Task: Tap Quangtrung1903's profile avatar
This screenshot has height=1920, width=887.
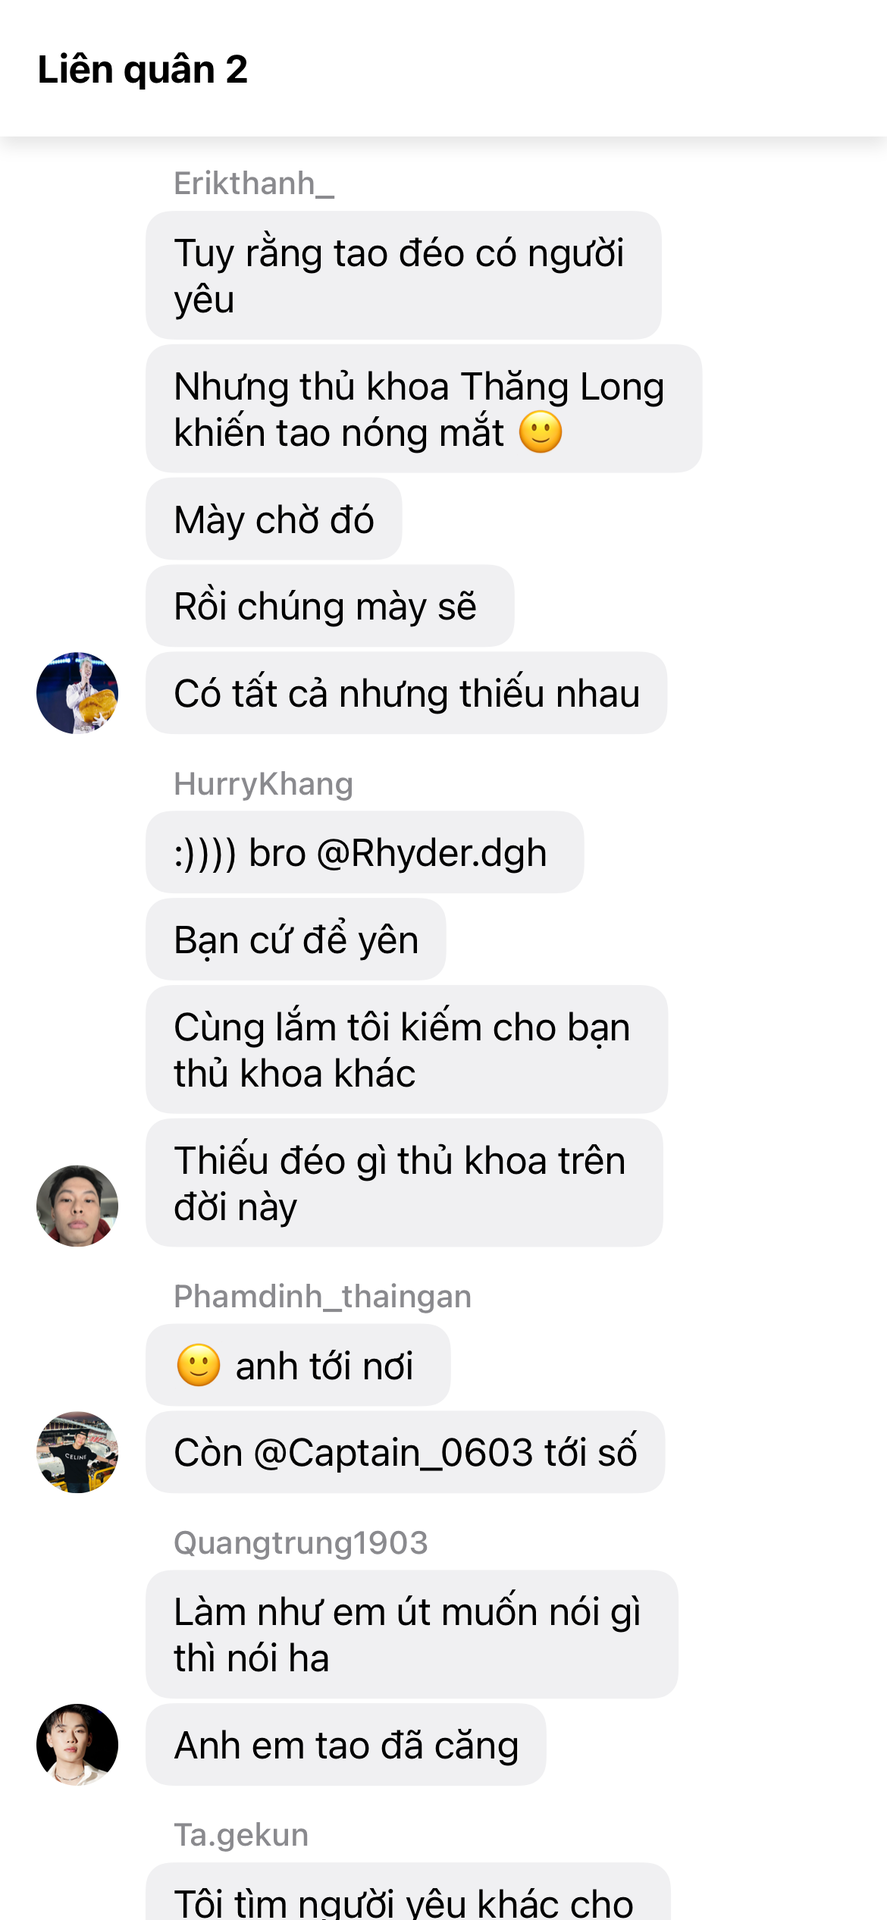Action: tap(77, 1745)
